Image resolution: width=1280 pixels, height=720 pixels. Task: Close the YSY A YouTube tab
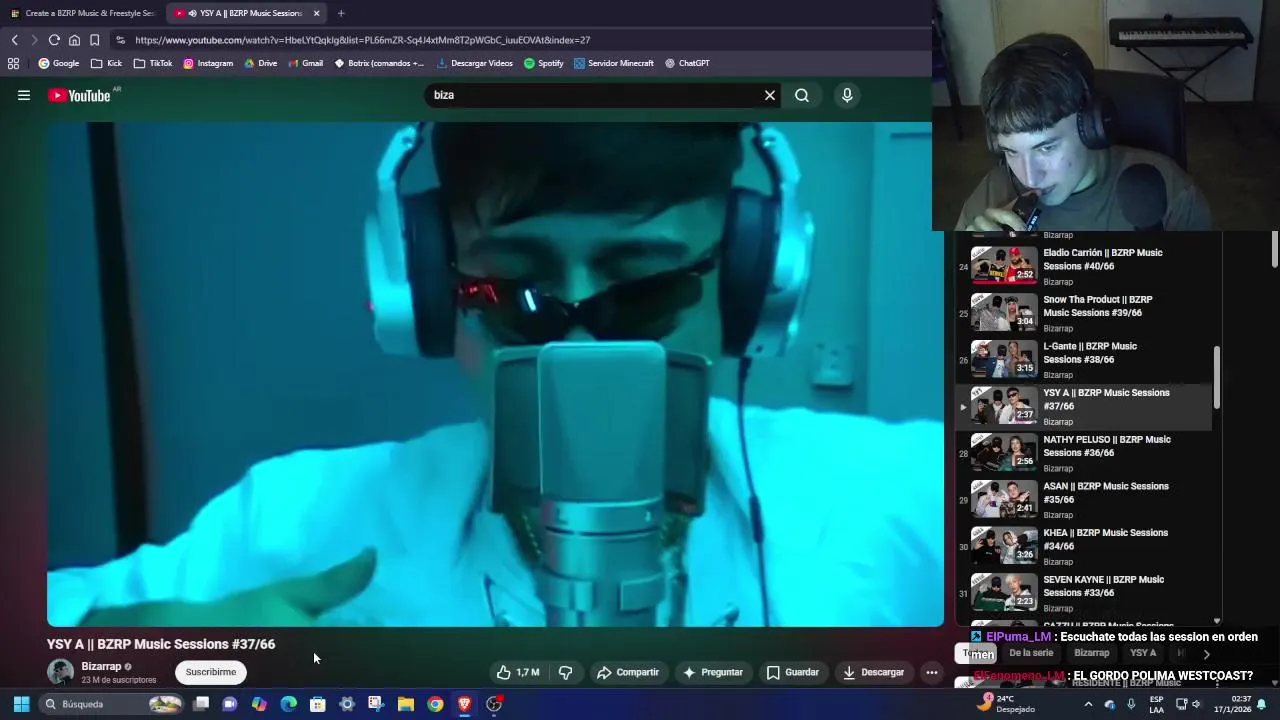(317, 13)
